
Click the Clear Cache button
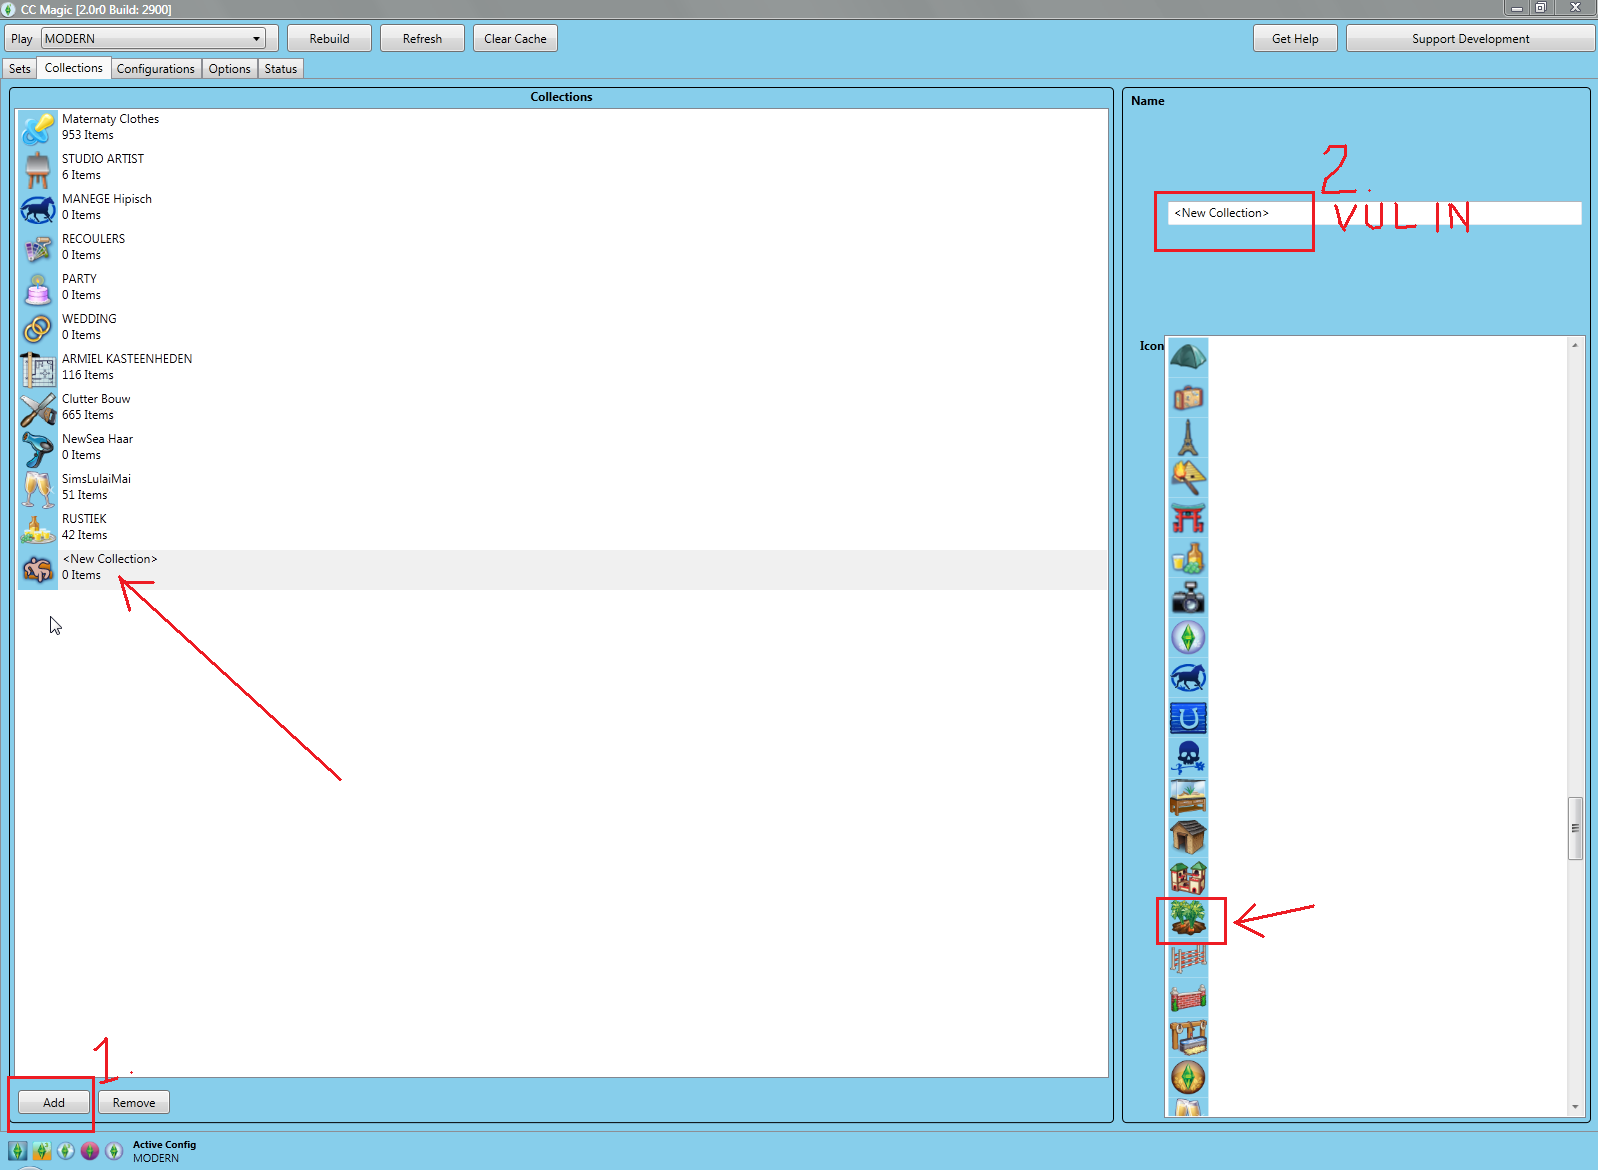pyautogui.click(x=515, y=39)
